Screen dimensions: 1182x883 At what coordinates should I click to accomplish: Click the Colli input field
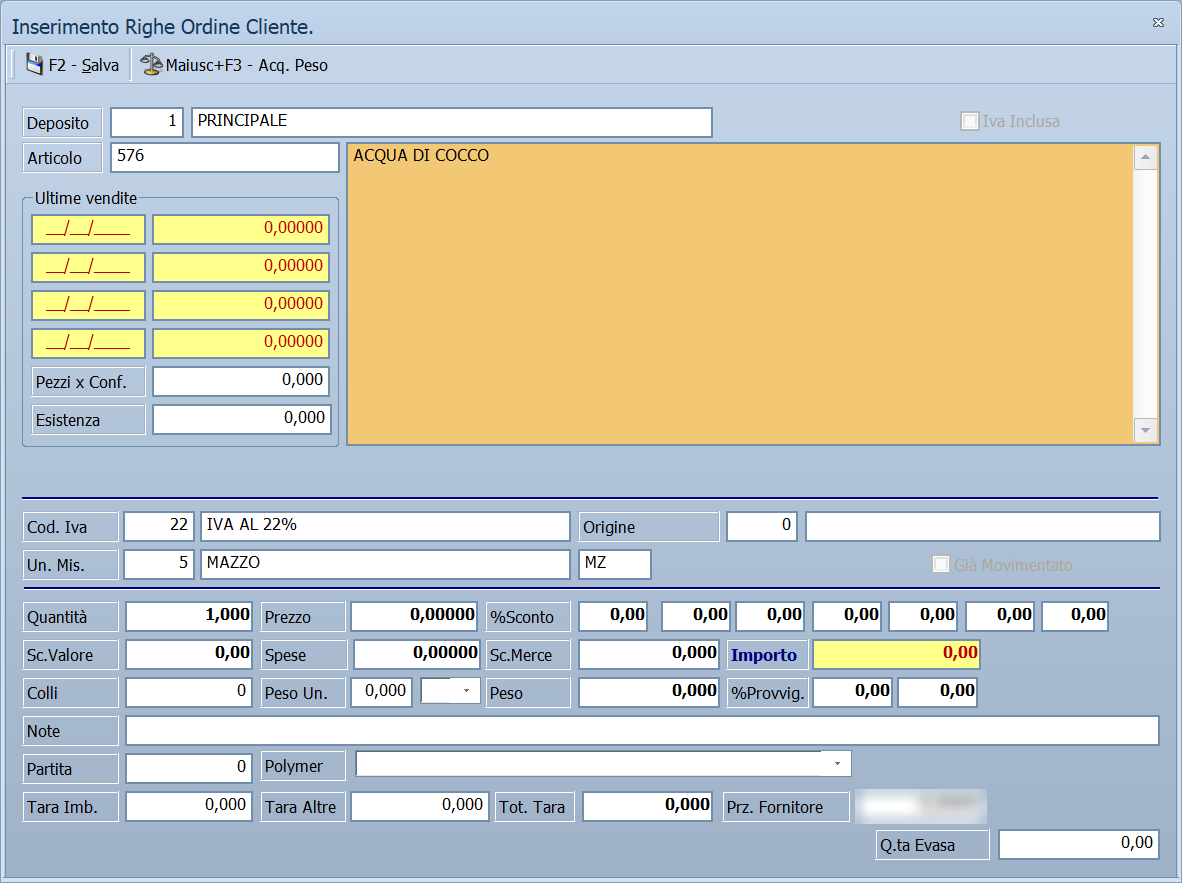click(x=188, y=691)
